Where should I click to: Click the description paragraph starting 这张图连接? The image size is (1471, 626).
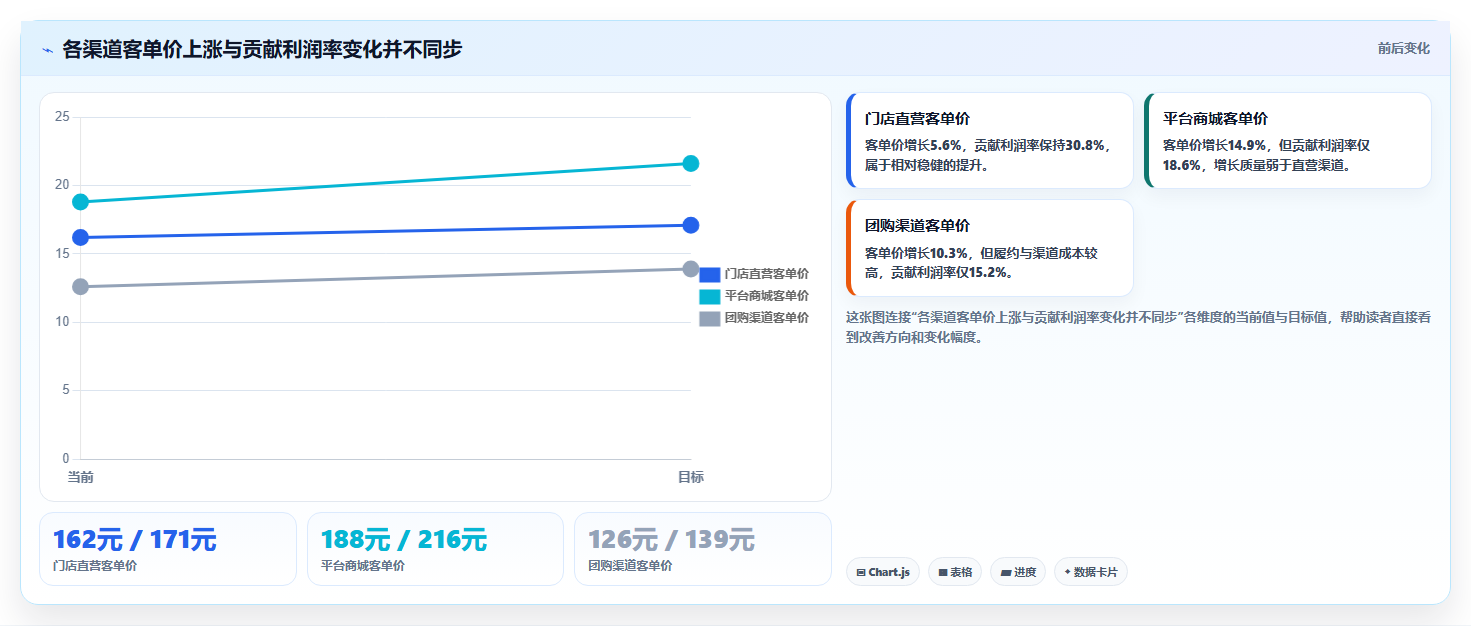[1138, 327]
